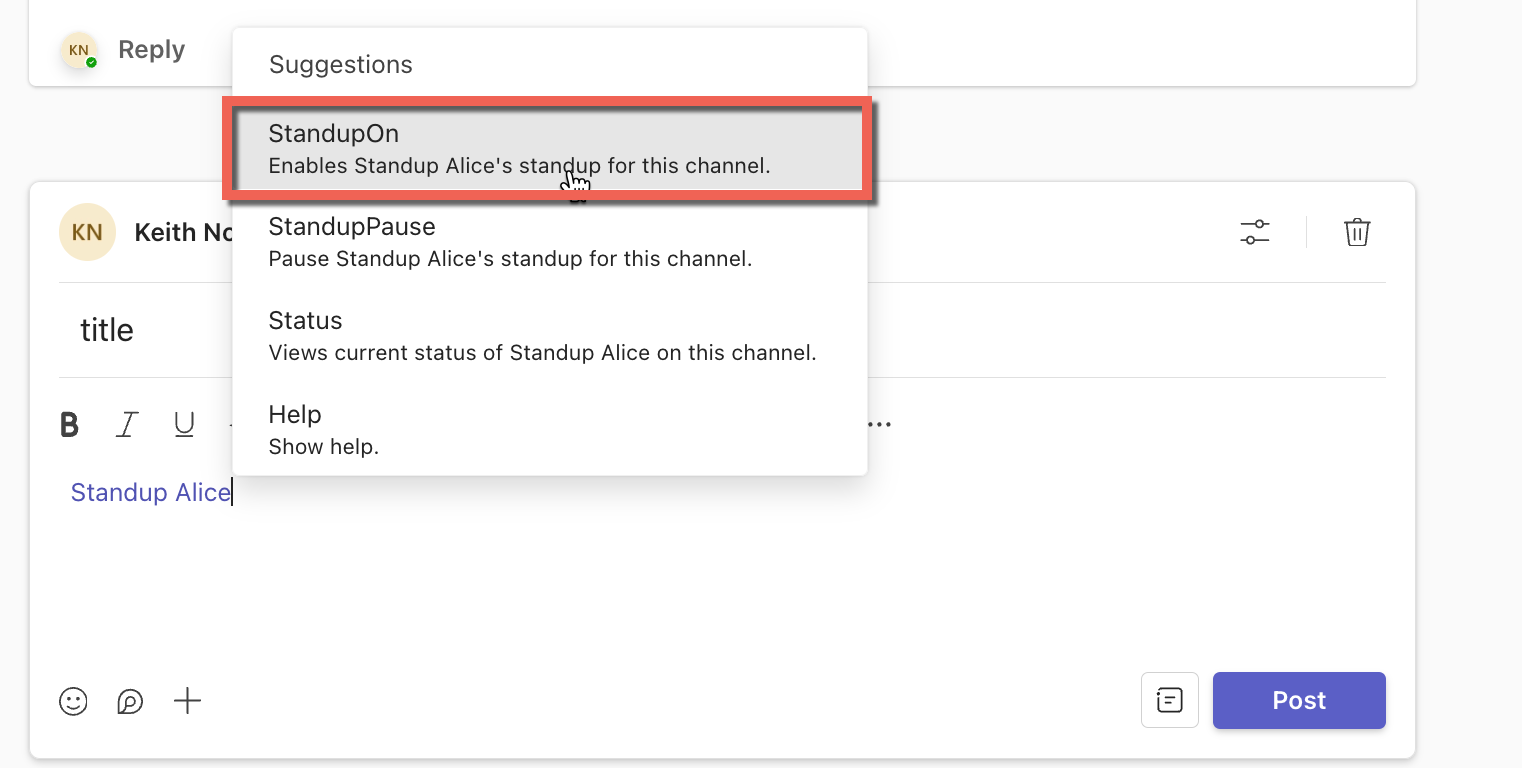The width and height of the screenshot is (1522, 768).
Task: Click the note icon button beside Post
Action: pyautogui.click(x=1170, y=700)
